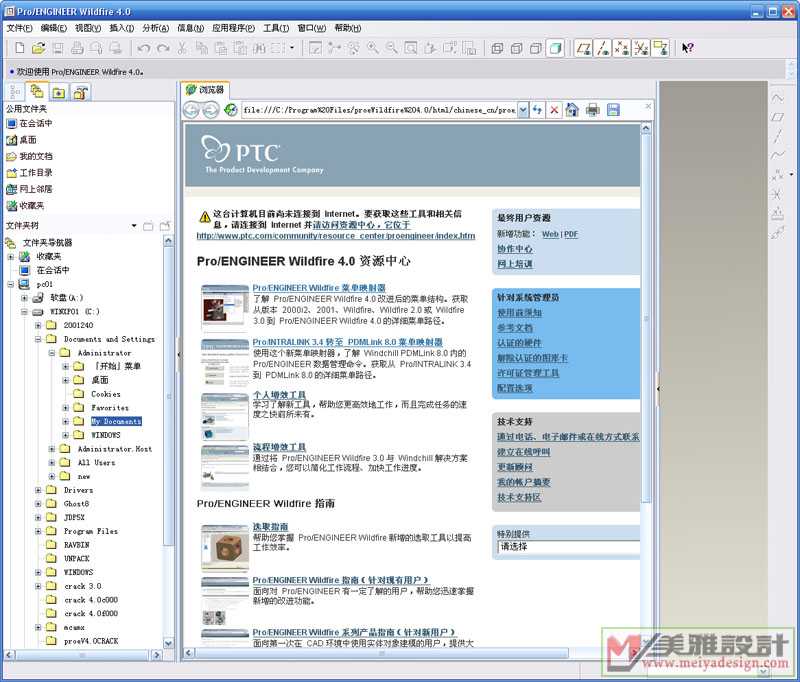This screenshot has width=800, height=682.
Task: Click the browser Back arrow button
Action: [x=192, y=110]
